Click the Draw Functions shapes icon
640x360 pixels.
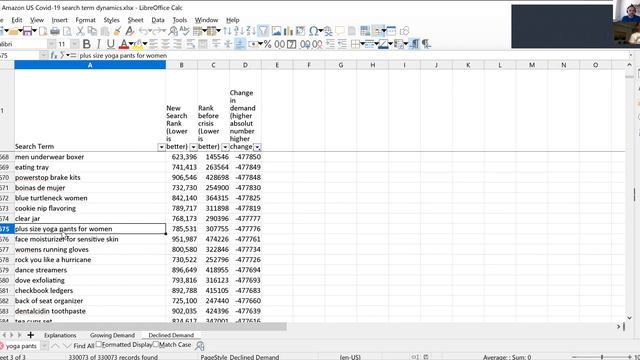point(404,31)
